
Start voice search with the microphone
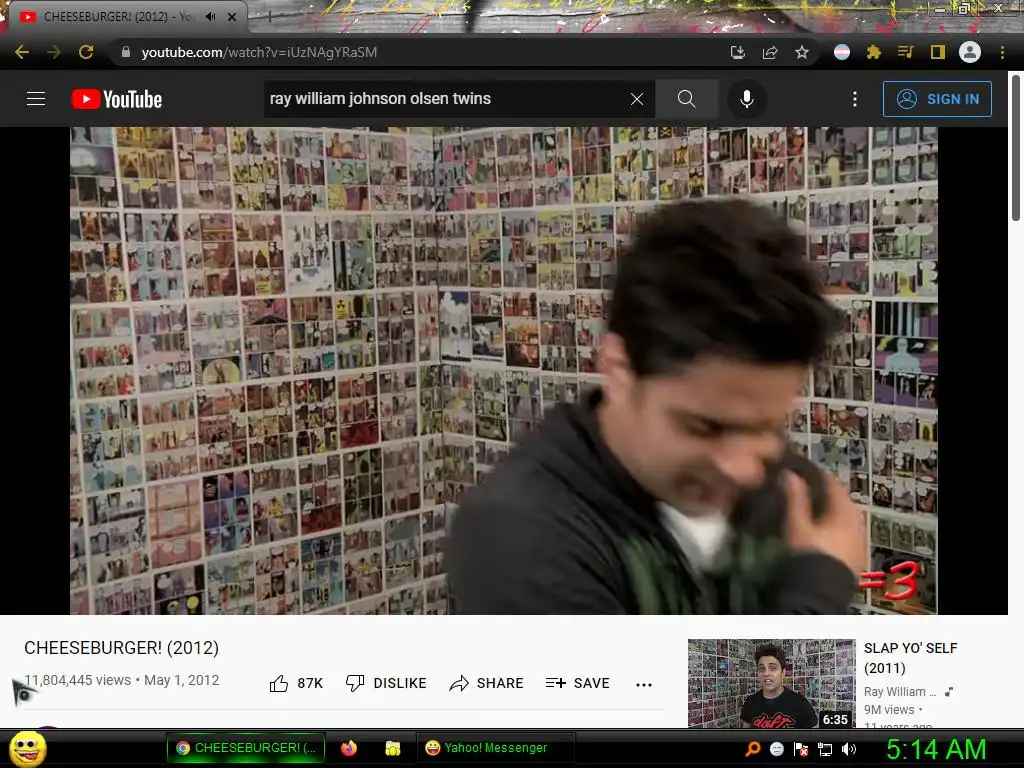click(x=746, y=99)
